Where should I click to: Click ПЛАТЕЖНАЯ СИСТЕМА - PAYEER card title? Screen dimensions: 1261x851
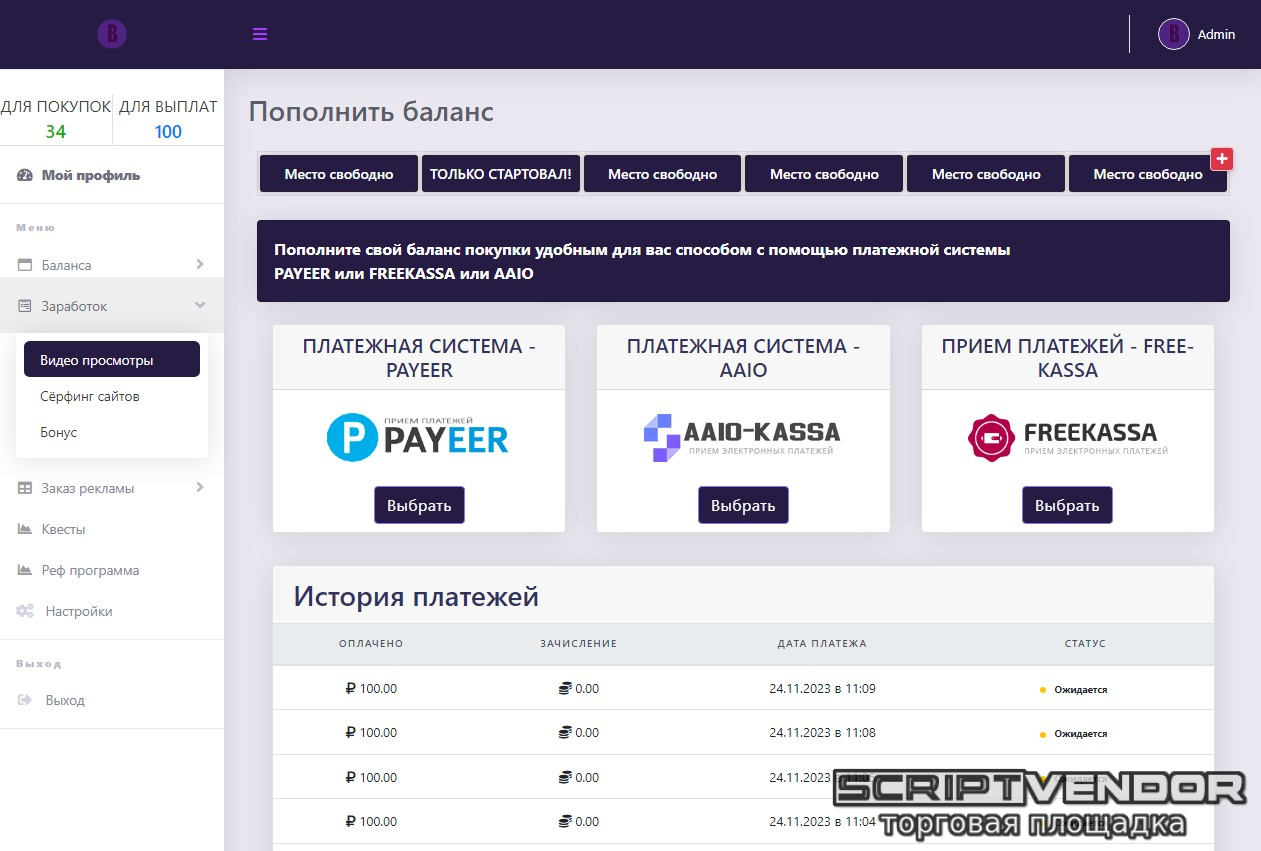point(419,358)
